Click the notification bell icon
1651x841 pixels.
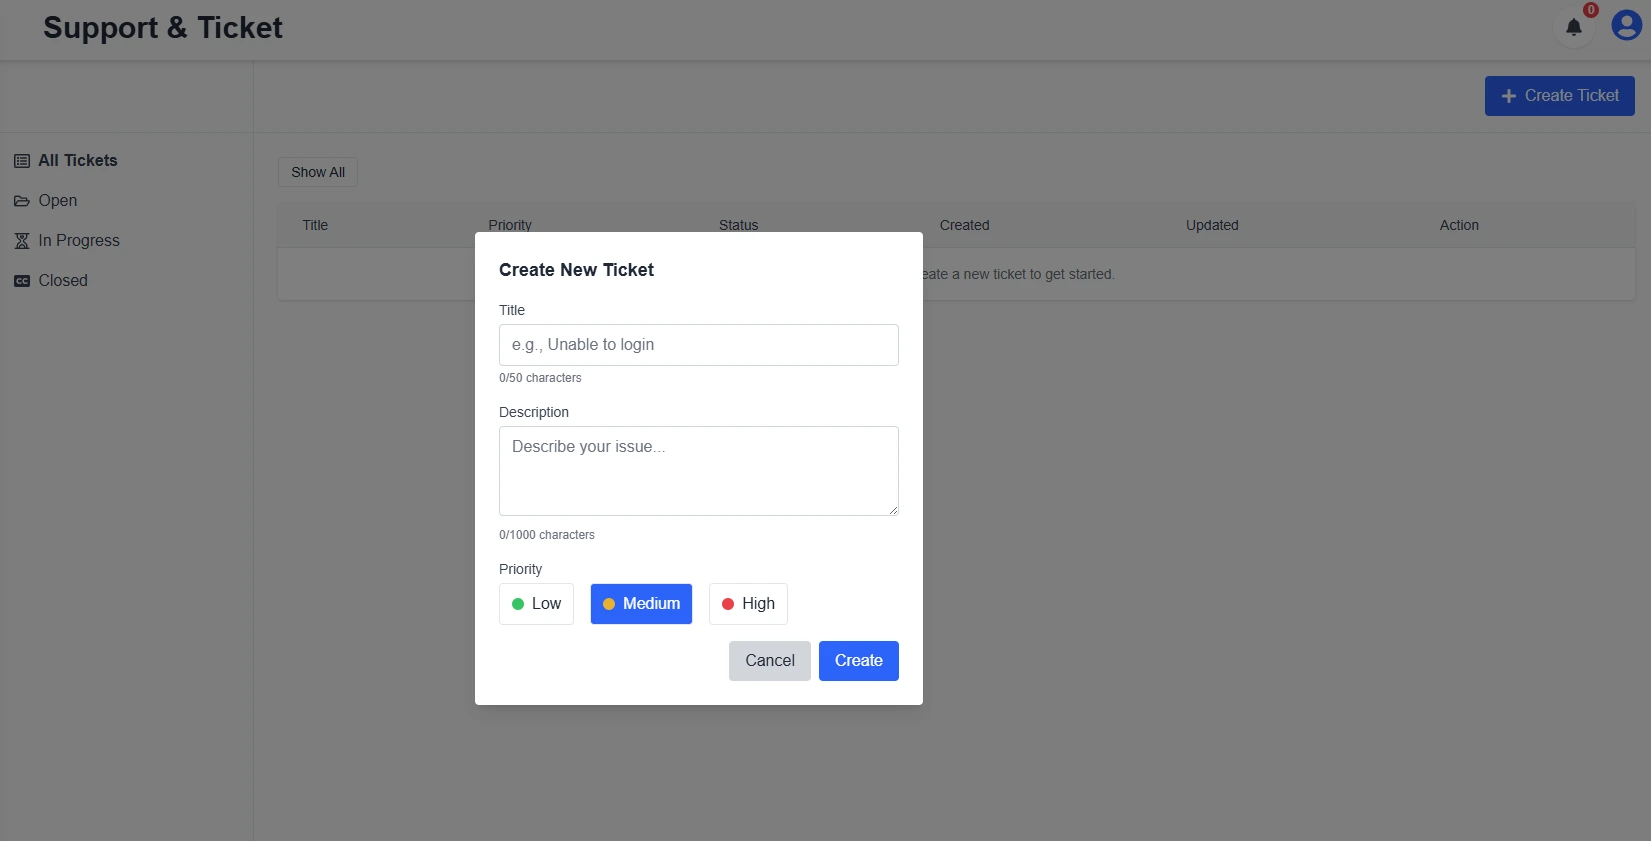[x=1571, y=28]
